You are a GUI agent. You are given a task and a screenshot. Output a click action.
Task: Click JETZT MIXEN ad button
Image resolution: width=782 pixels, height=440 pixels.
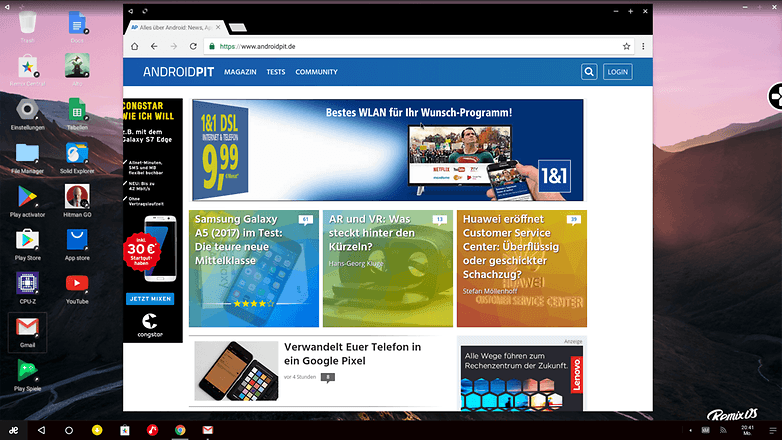tap(150, 299)
